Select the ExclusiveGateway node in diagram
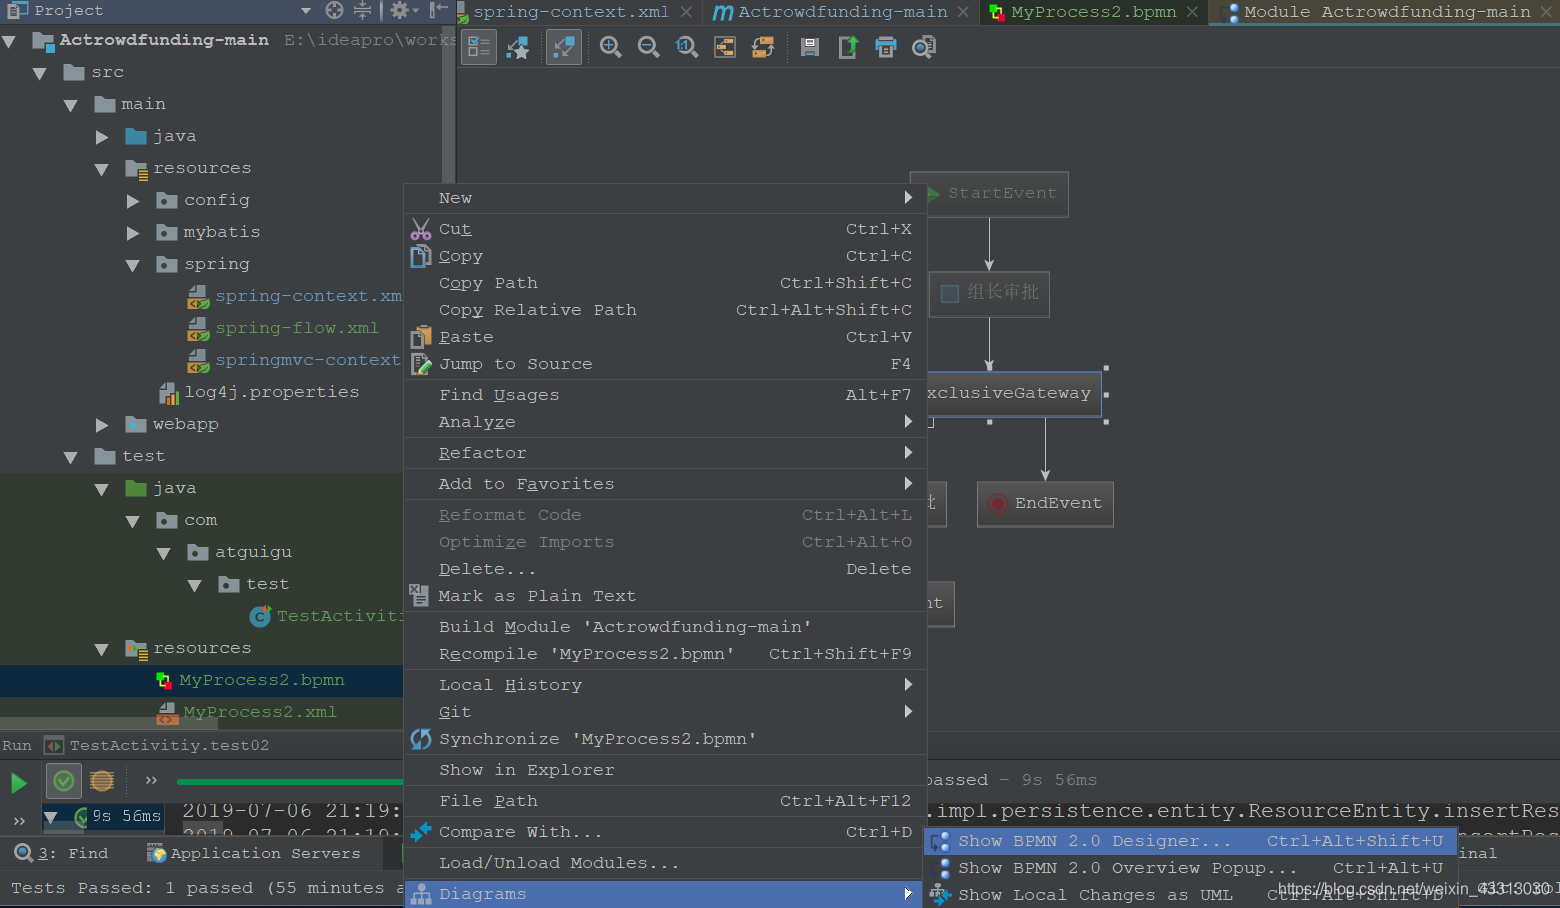 (1012, 393)
